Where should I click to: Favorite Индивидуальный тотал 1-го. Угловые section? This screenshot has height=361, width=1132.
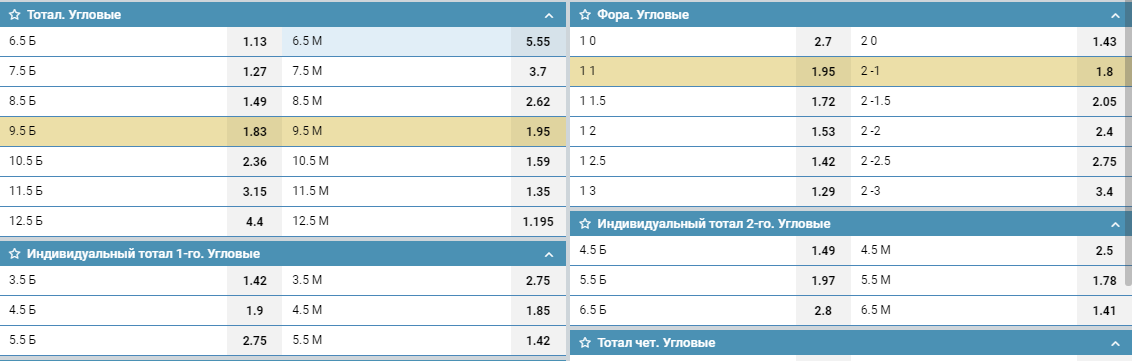pos(14,253)
